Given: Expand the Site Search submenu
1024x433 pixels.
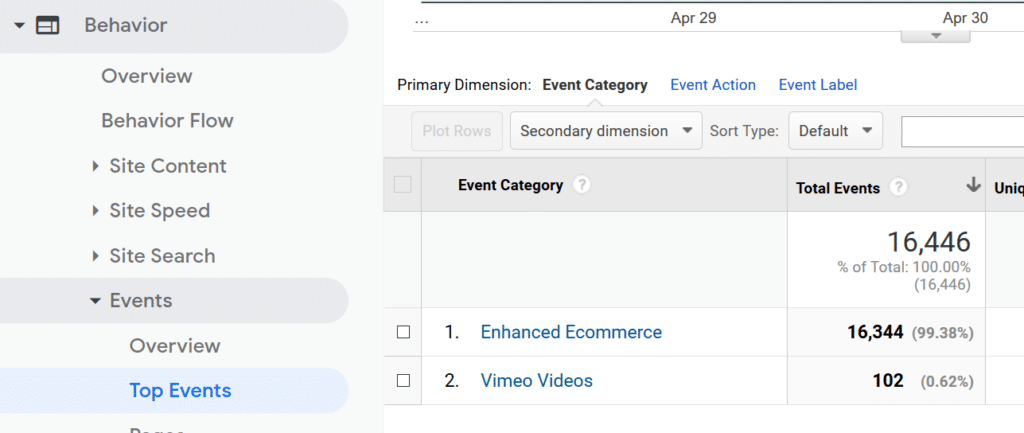Looking at the screenshot, I should (96, 256).
